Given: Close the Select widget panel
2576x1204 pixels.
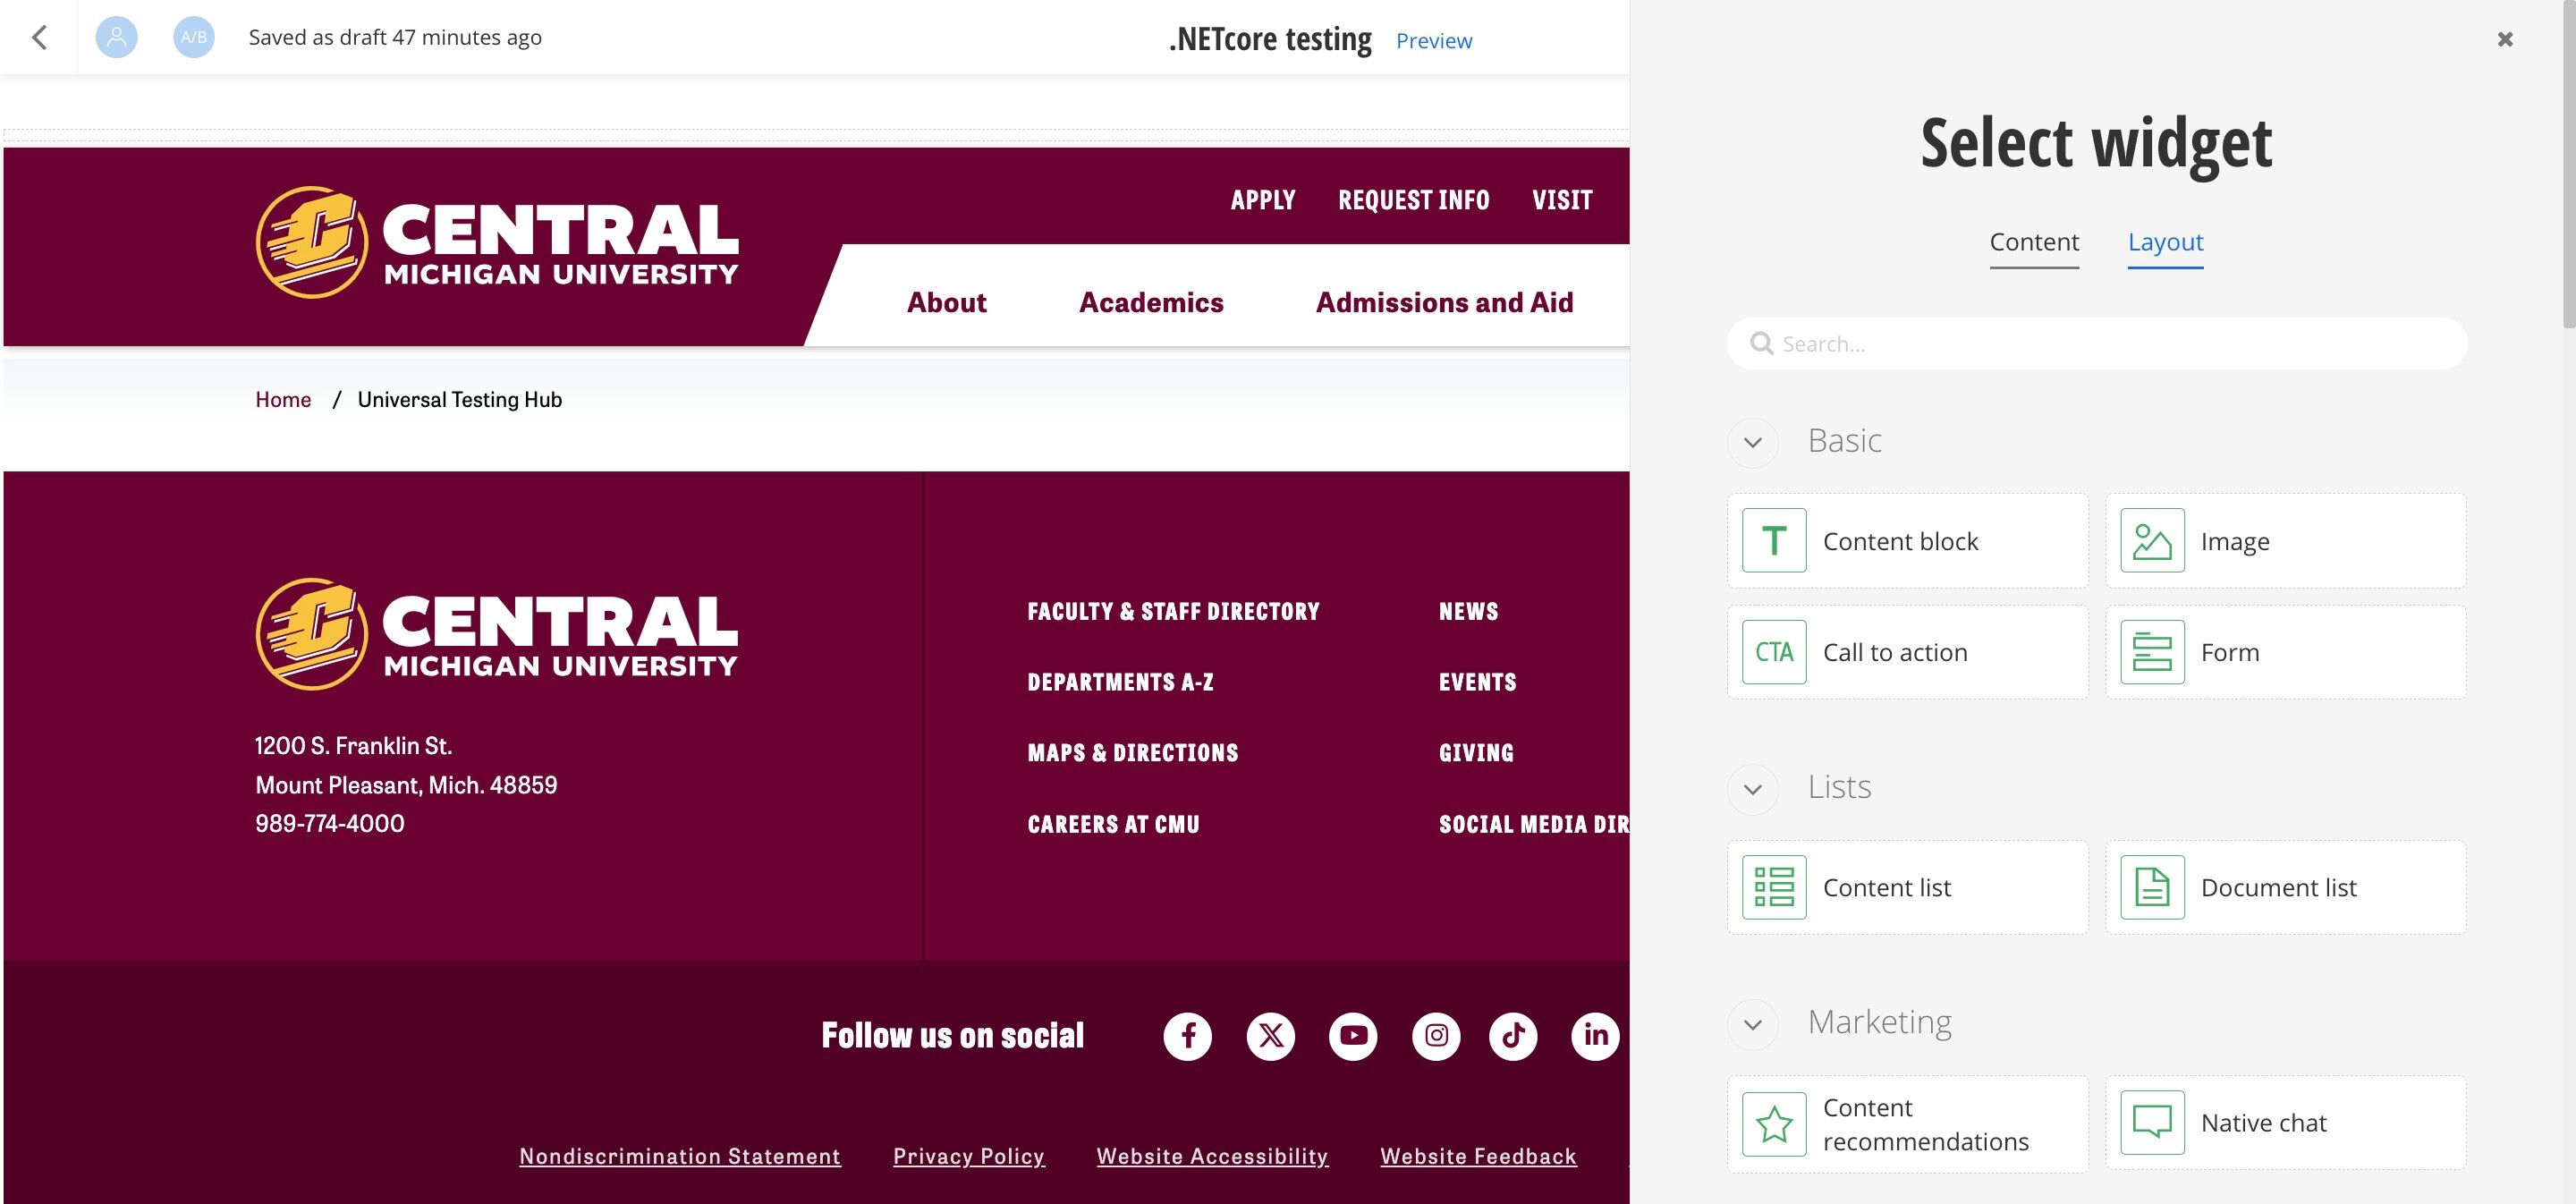Looking at the screenshot, I should tap(2504, 39).
